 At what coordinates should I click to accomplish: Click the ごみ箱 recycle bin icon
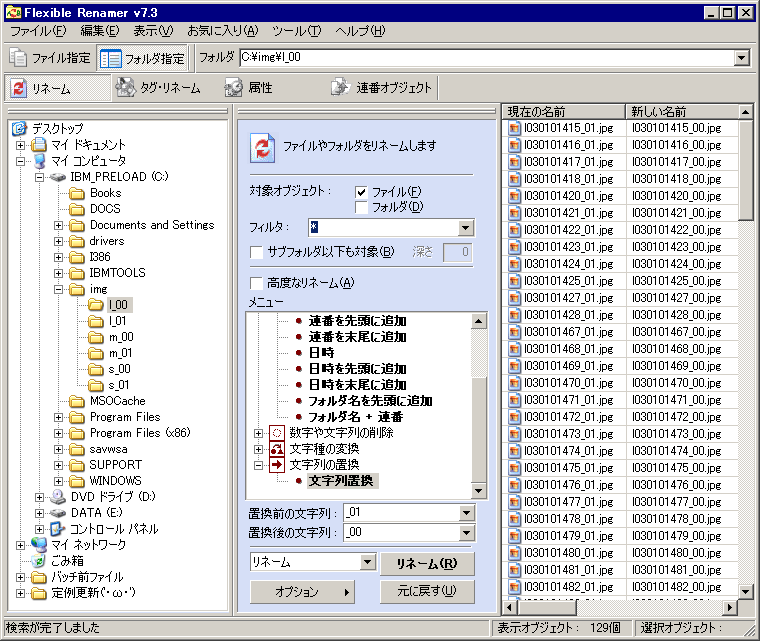[x=39, y=561]
